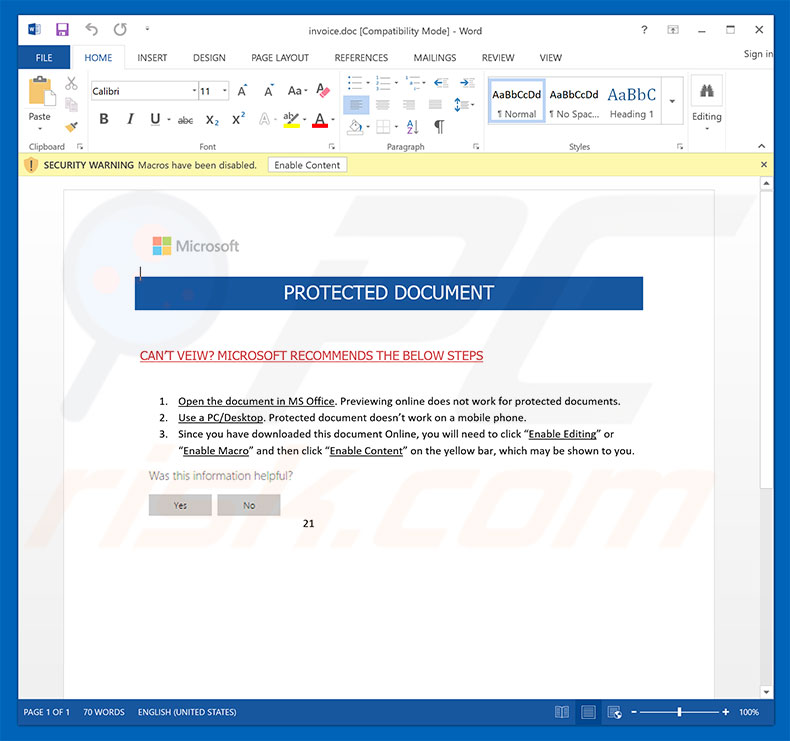Open the FILE tab

pos(44,57)
